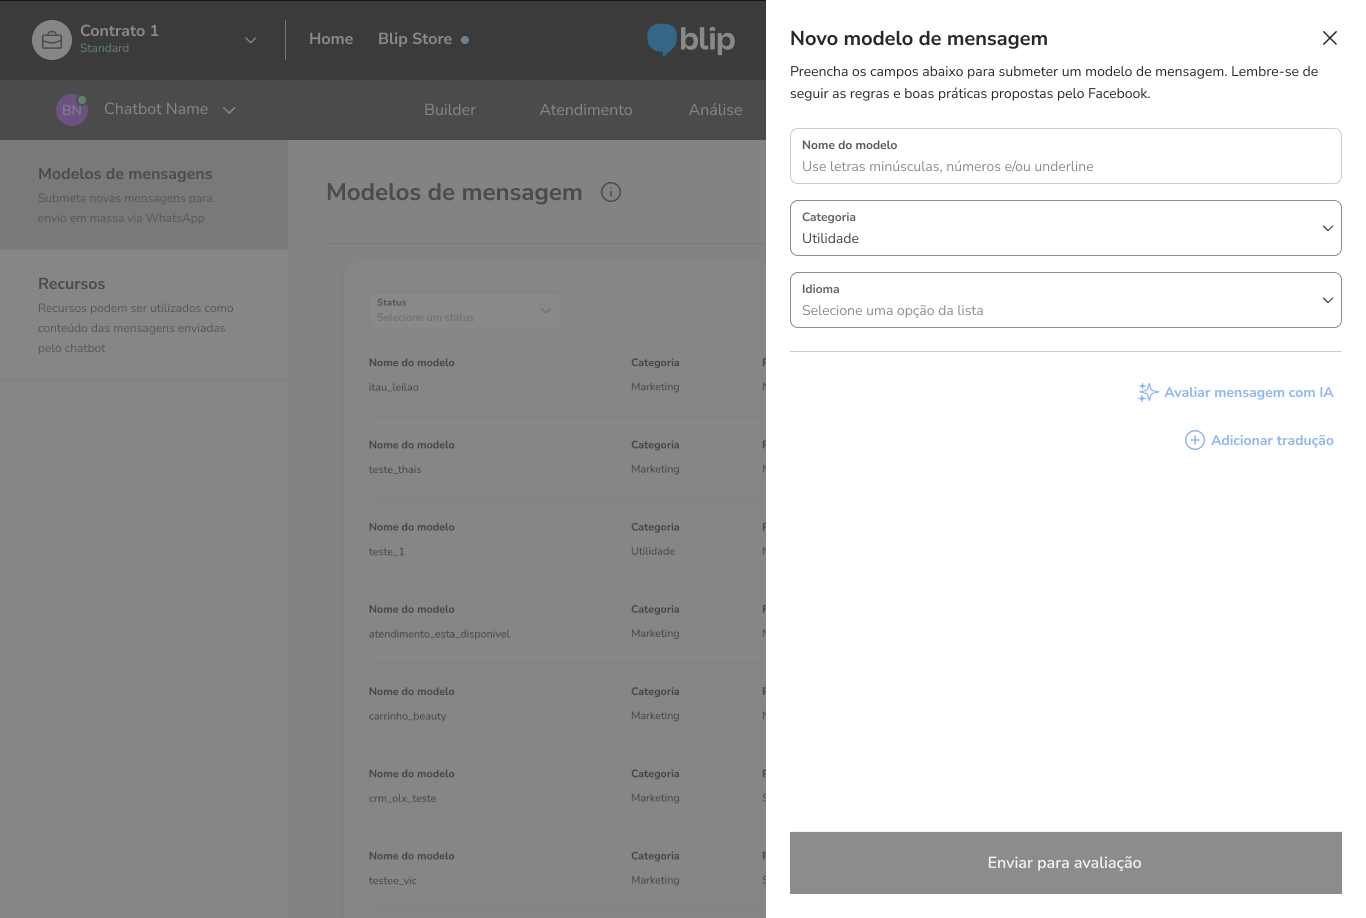Click Enviar para avaliação button
1366x918 pixels.
point(1065,863)
